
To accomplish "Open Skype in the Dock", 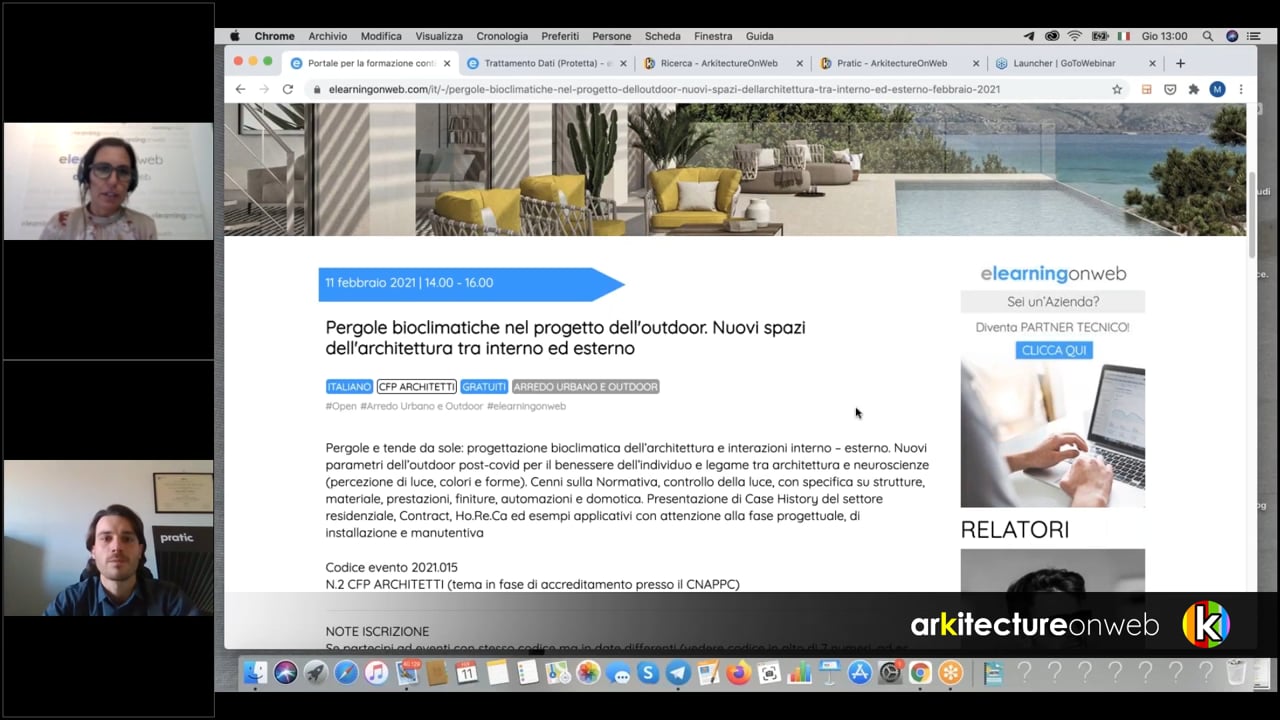I will click(x=648, y=673).
